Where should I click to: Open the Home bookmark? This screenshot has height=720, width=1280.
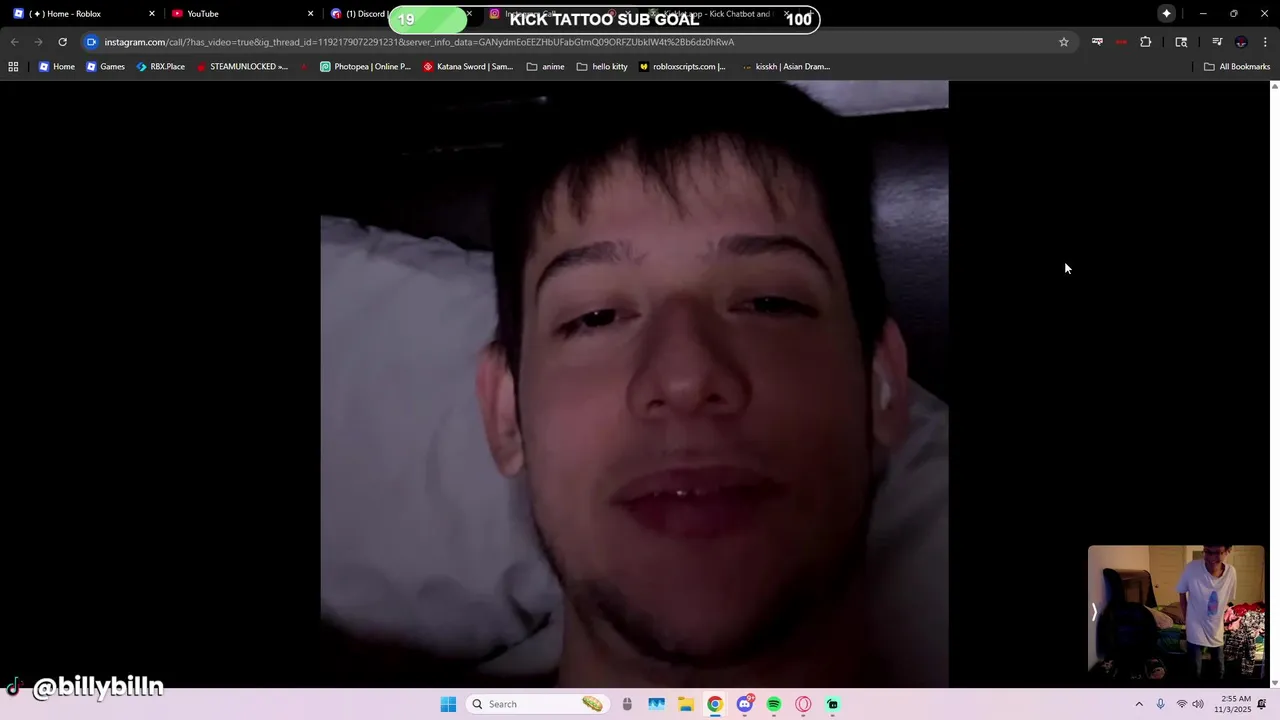57,67
